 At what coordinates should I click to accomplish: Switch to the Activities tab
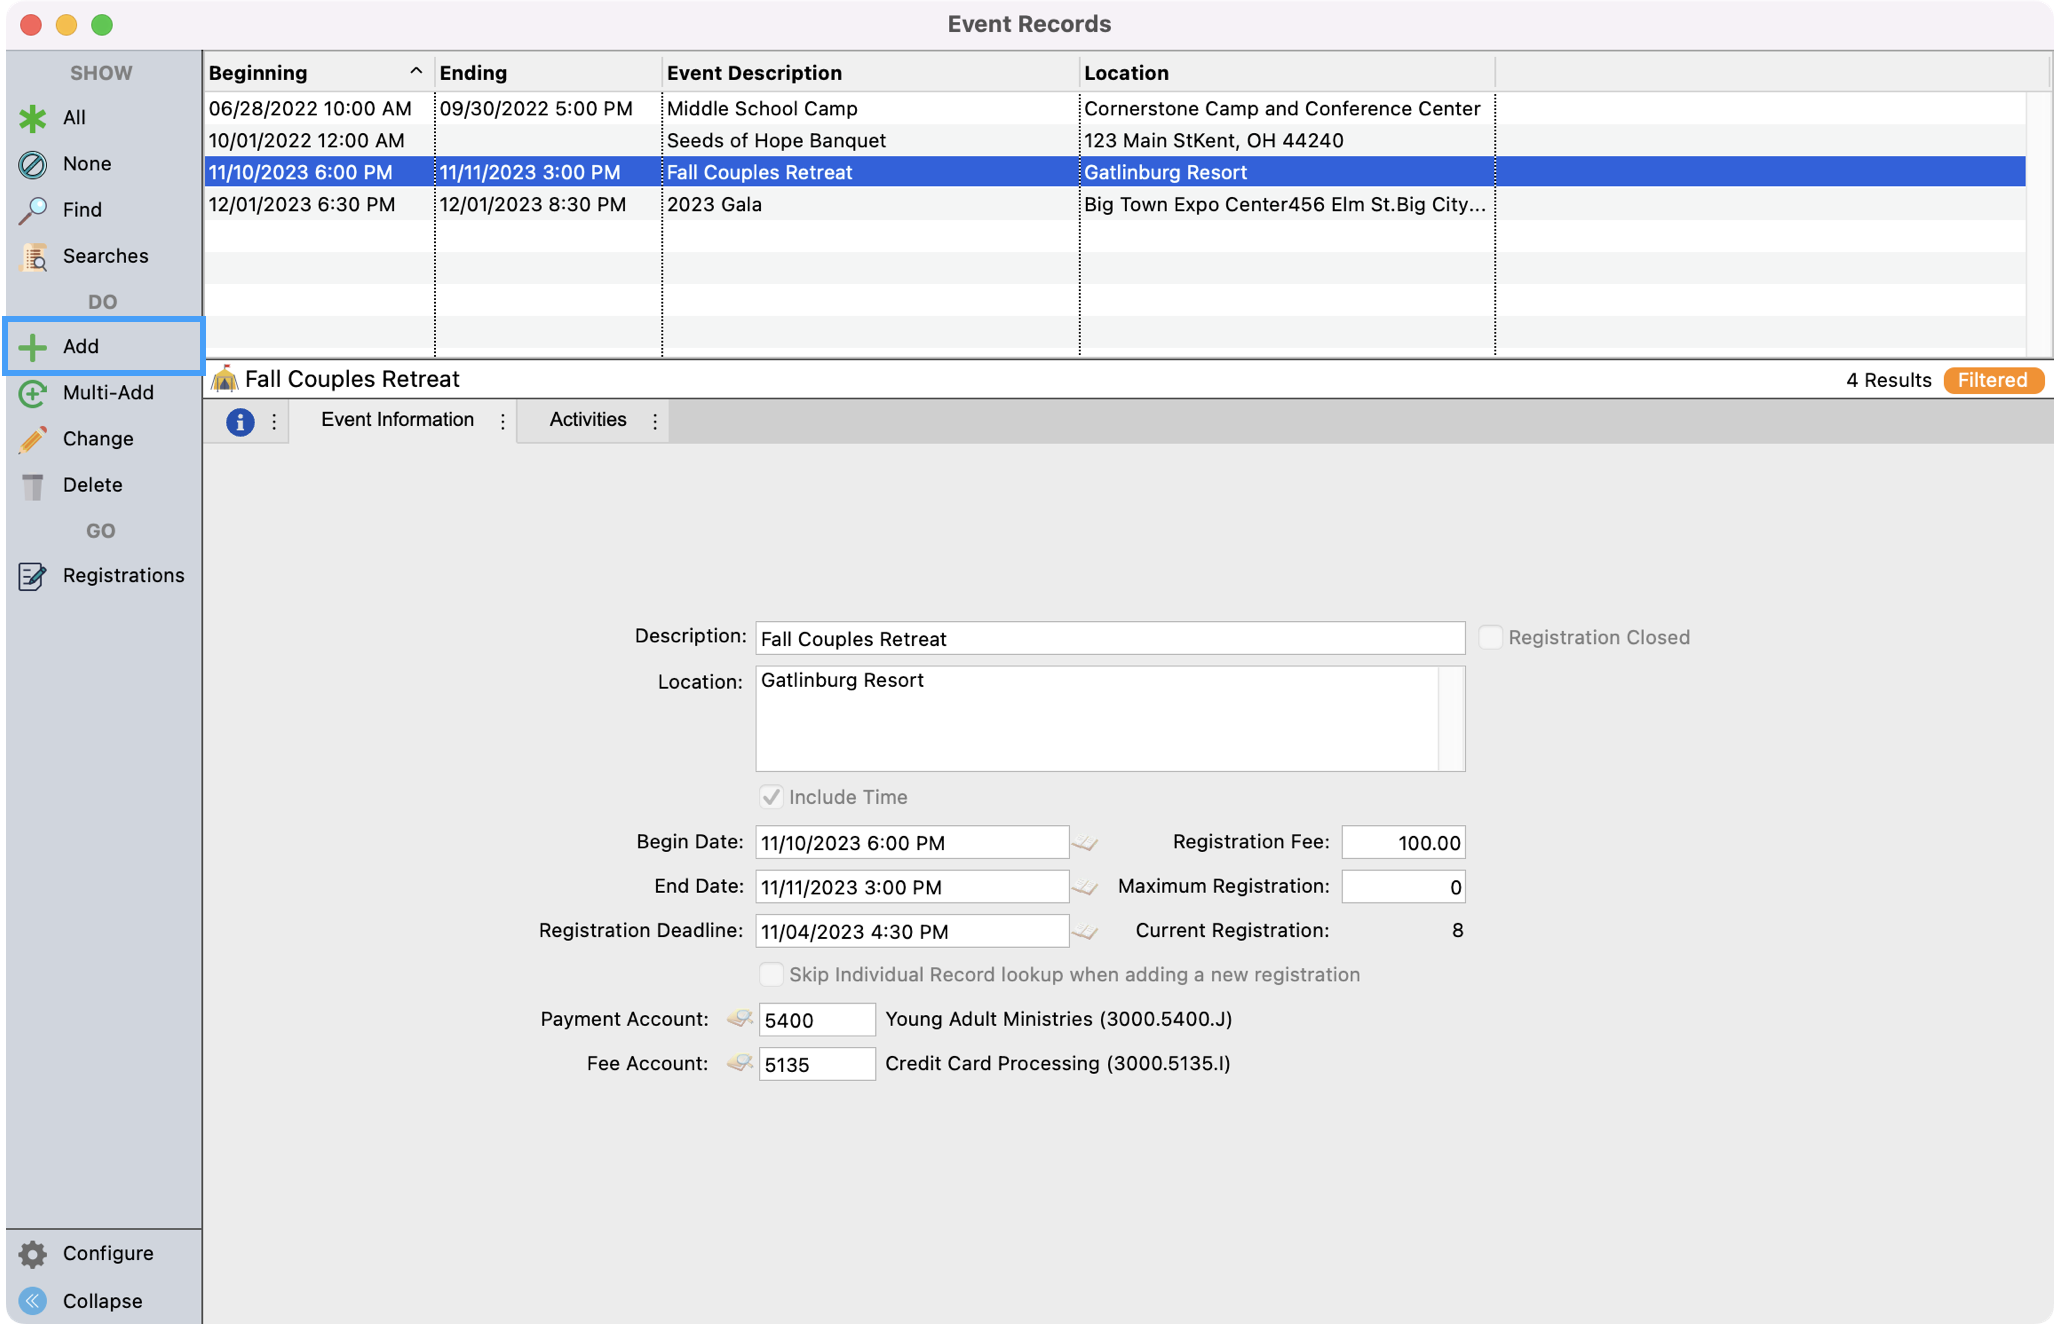click(587, 420)
